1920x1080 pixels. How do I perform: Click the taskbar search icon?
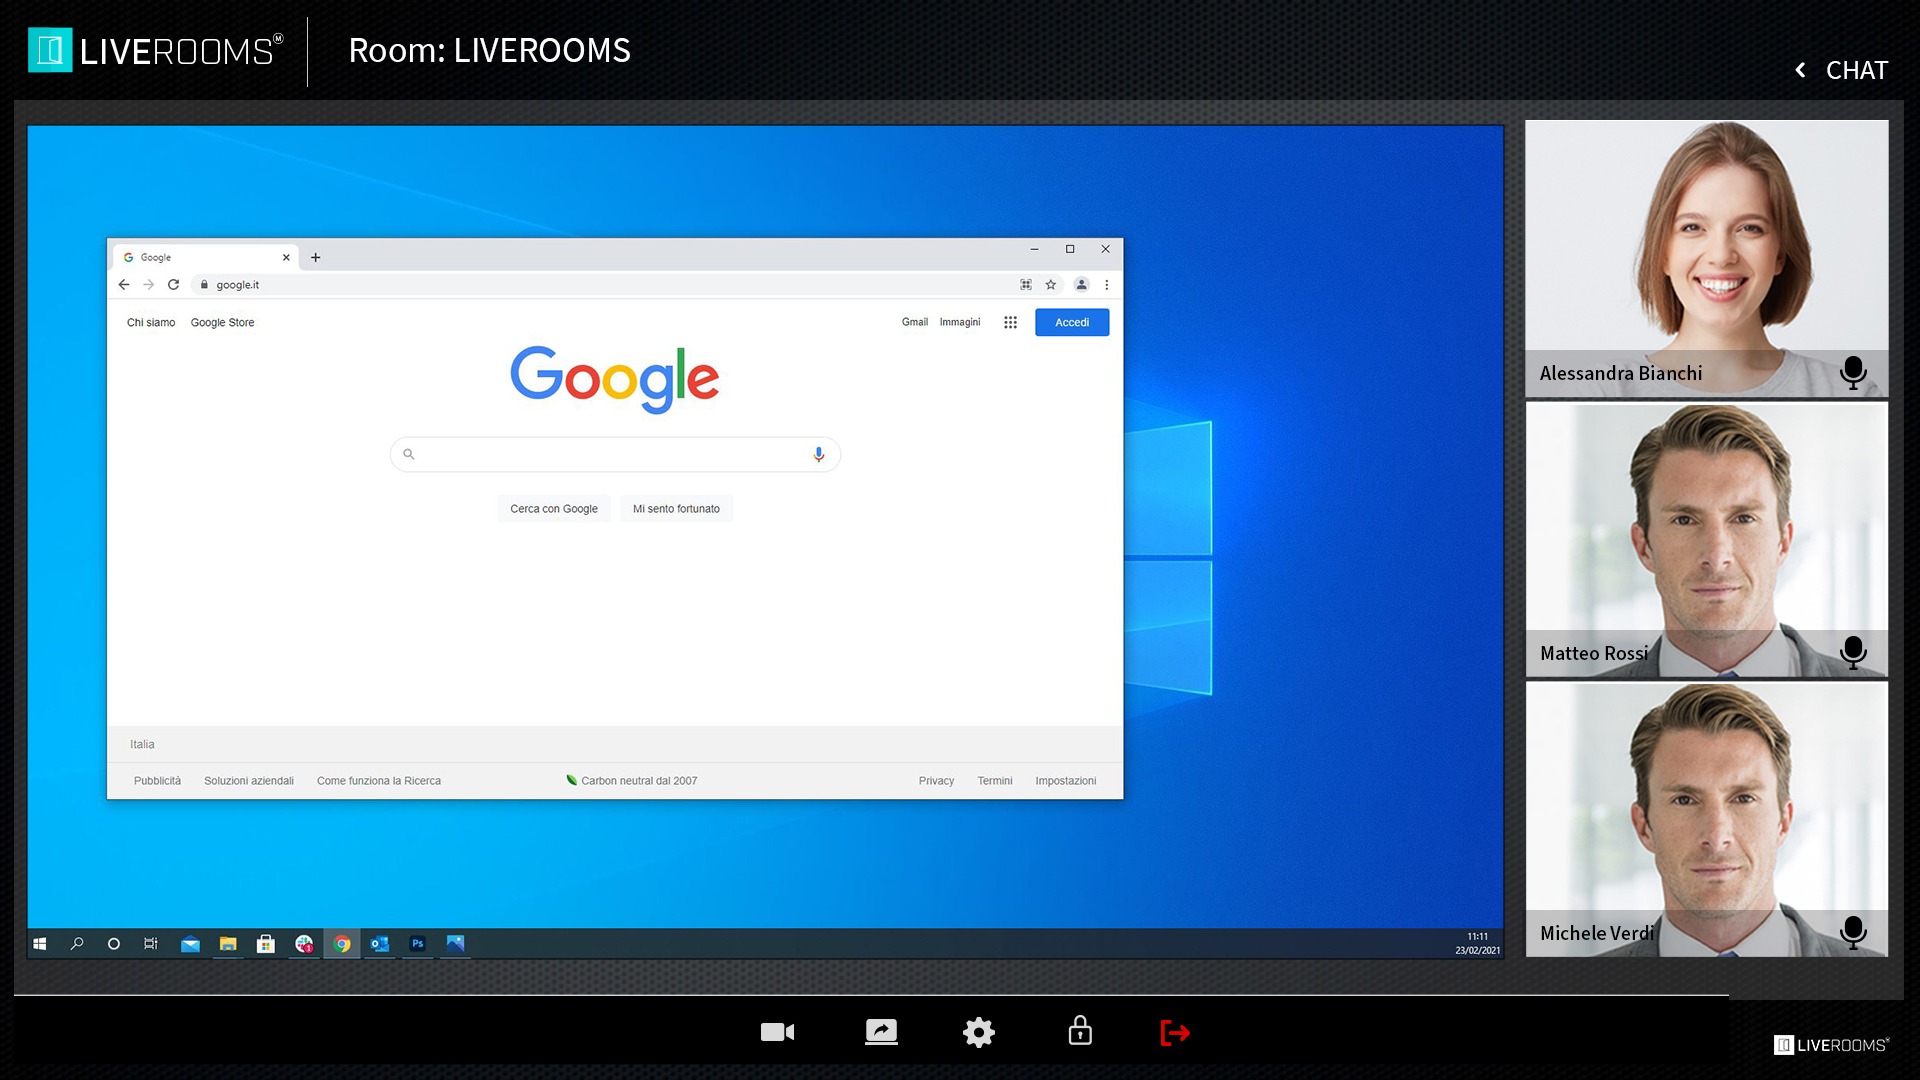[x=77, y=944]
